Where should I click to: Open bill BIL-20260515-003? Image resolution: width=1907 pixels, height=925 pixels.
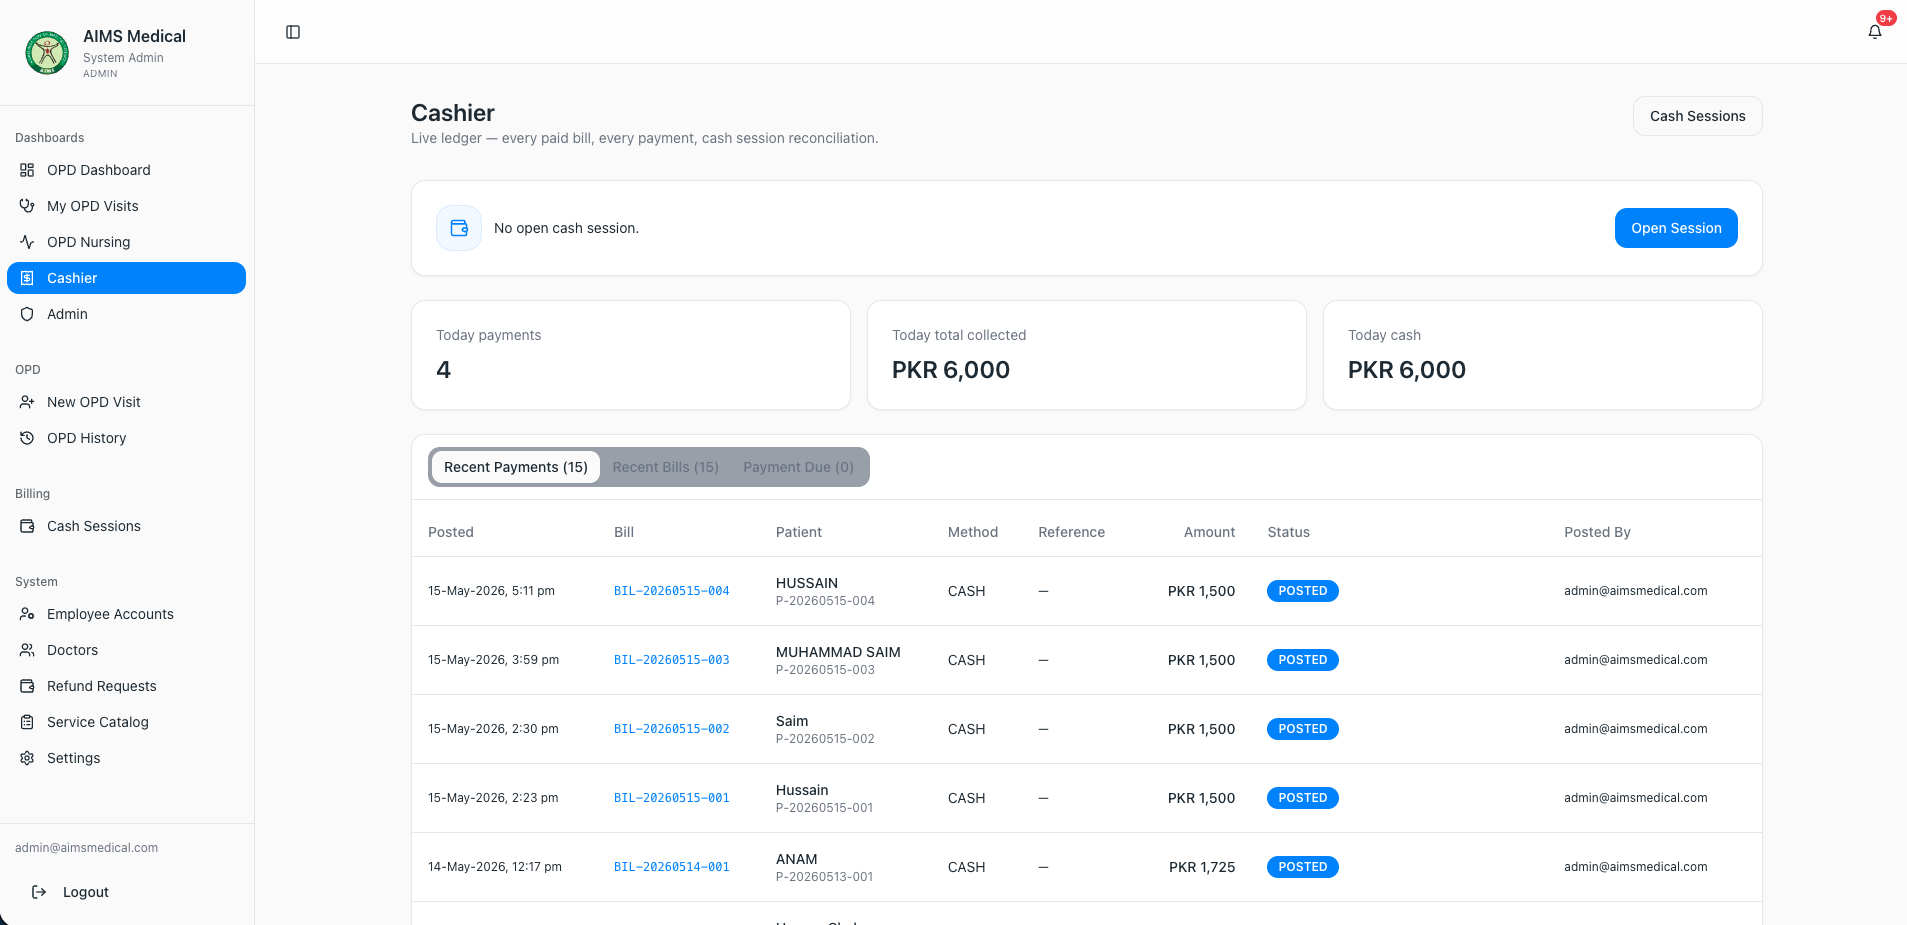pos(671,660)
